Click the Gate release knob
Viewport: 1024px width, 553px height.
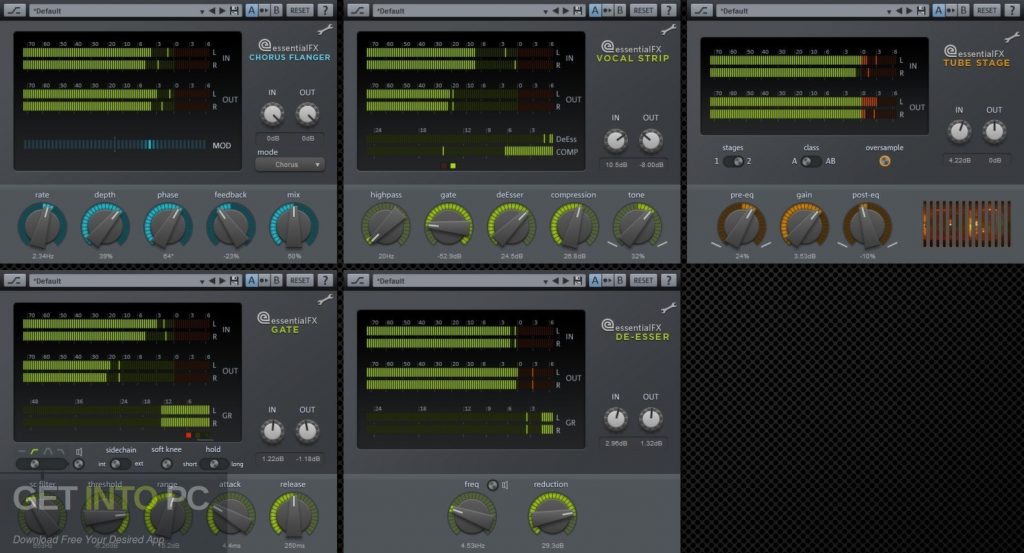coord(294,515)
